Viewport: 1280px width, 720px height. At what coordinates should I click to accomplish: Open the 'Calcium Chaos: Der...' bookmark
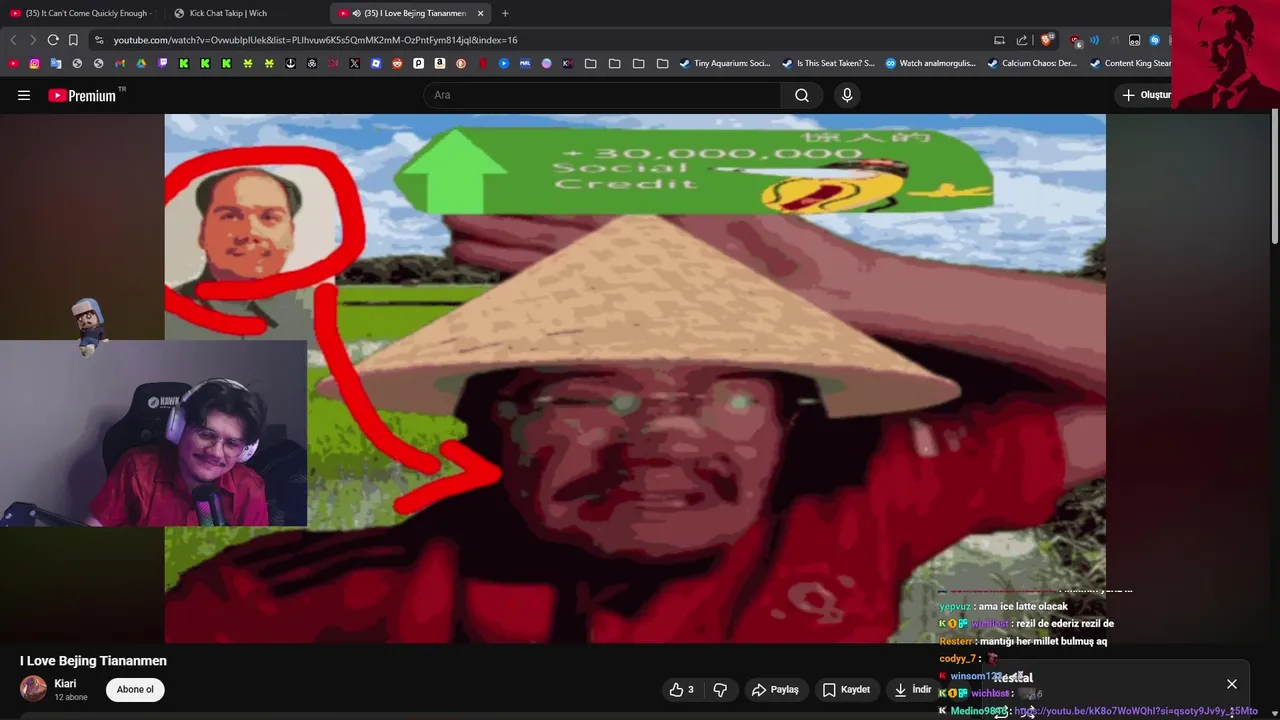(x=1032, y=63)
